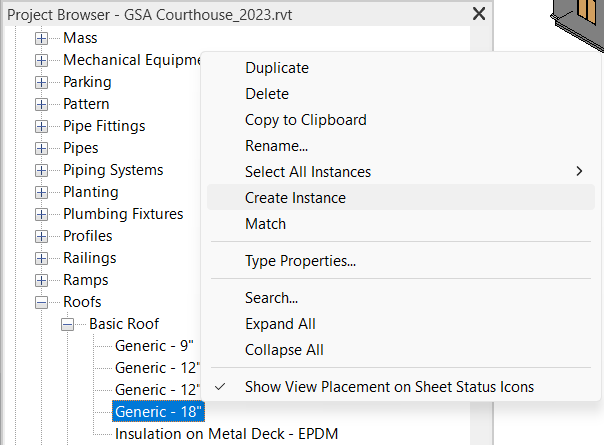The image size is (604, 445).
Task: Toggle Show View Placement on Sheet Status Icons
Action: 389,387
